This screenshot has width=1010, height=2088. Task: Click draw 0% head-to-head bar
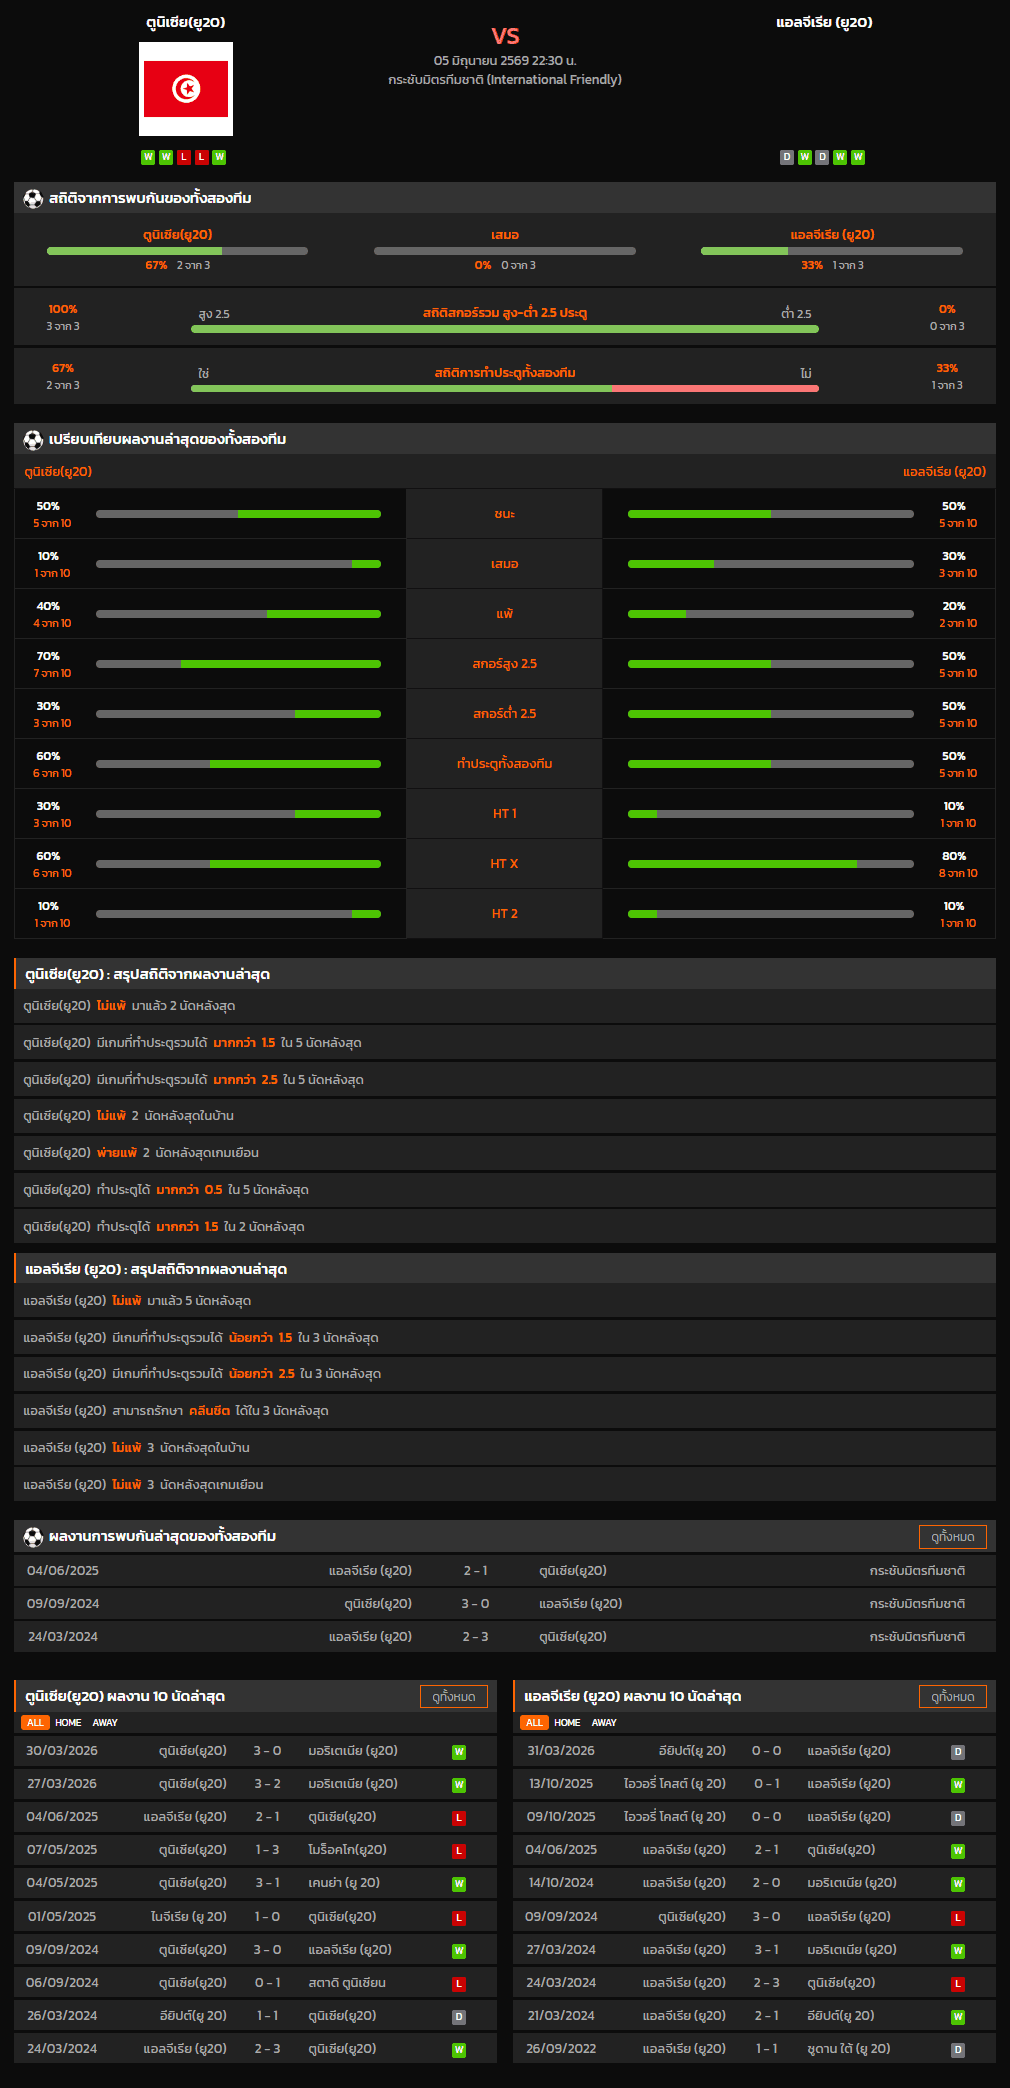click(x=505, y=251)
